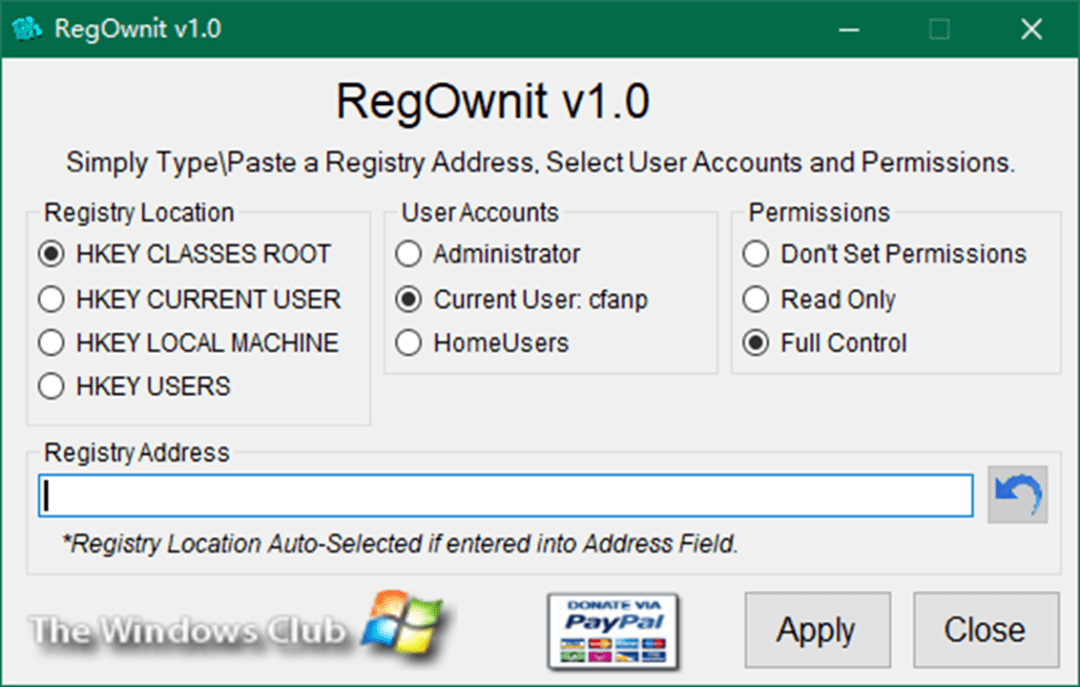This screenshot has height=687, width=1080.
Task: Click the Donate via PayPal icon
Action: [x=612, y=630]
